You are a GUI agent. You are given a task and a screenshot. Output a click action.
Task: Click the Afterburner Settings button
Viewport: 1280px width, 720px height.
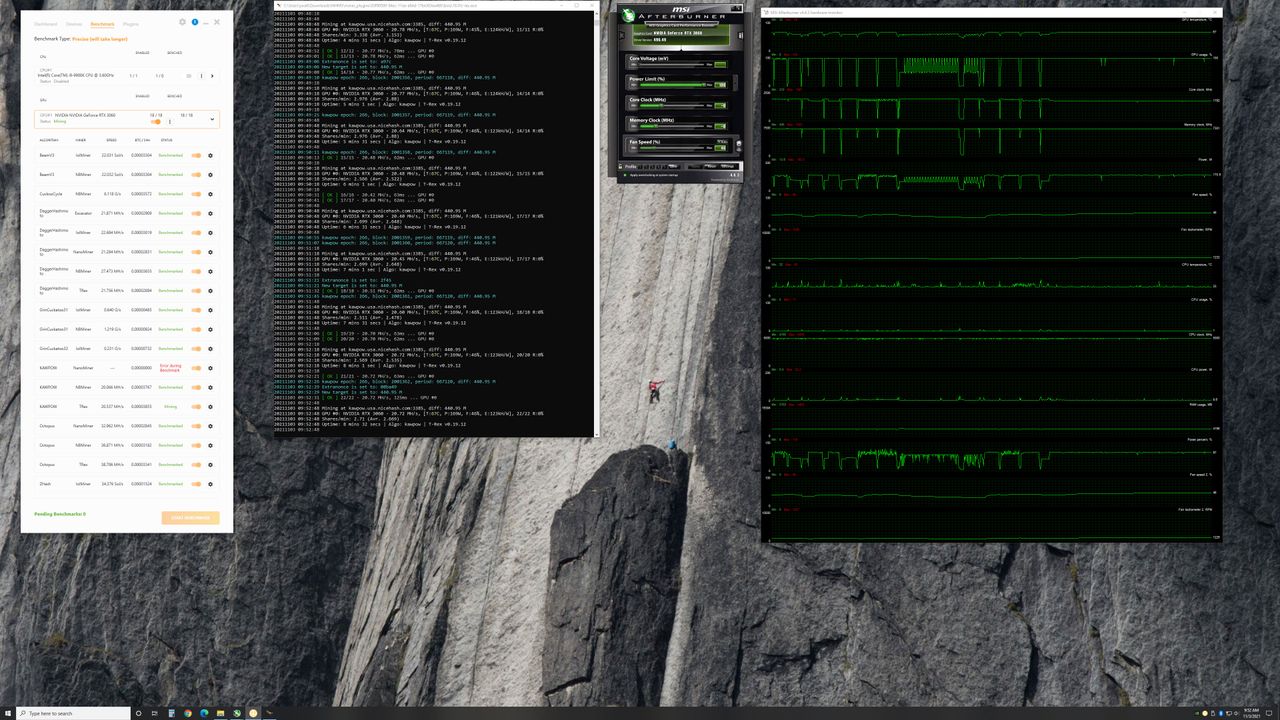pos(727,166)
